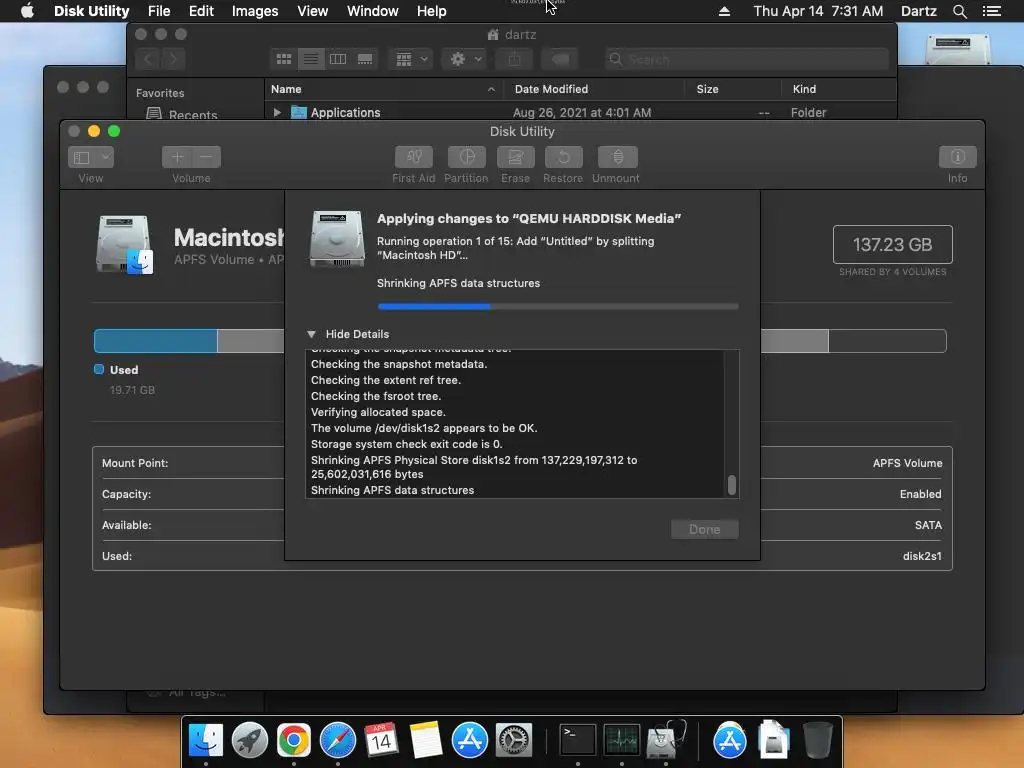Click the operation progress bar
Screen dimensions: 1024x768
[558, 306]
